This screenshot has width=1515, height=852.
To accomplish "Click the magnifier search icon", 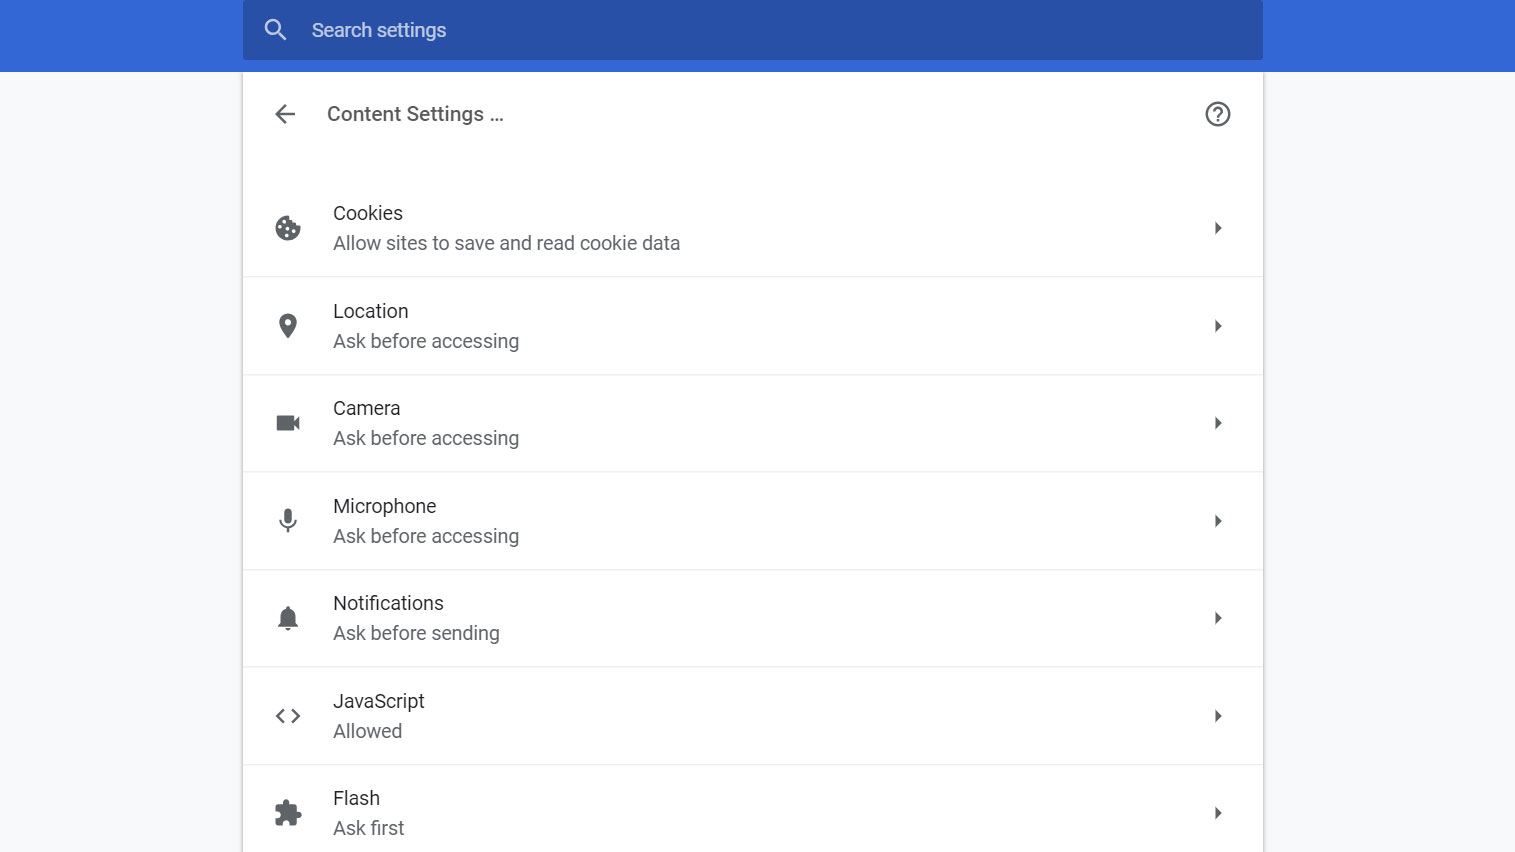I will (x=275, y=30).
